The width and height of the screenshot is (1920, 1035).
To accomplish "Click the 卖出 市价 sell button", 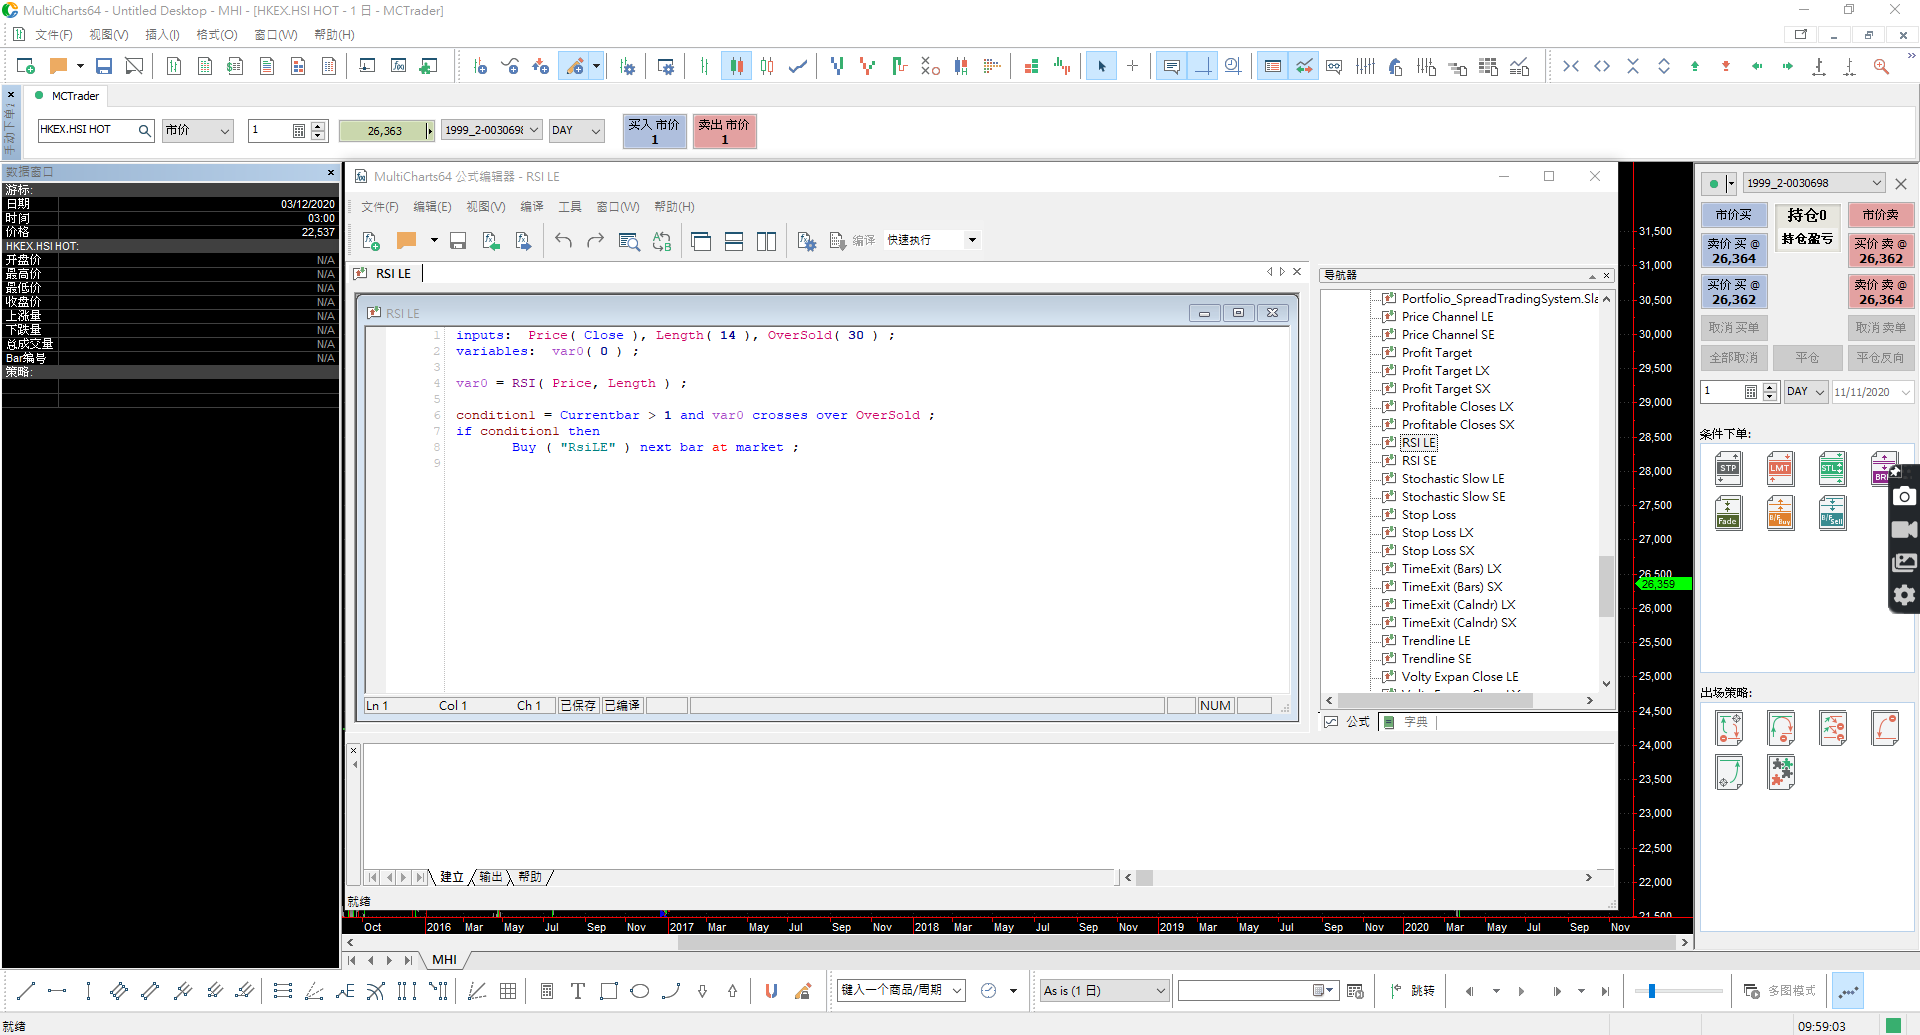I will pos(724,131).
